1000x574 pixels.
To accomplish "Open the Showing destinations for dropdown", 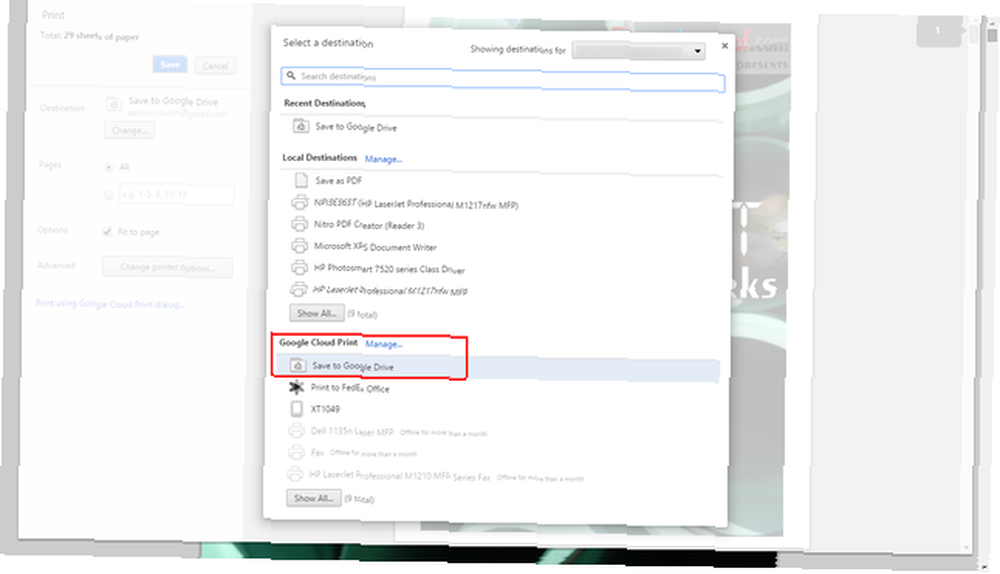I will (638, 50).
